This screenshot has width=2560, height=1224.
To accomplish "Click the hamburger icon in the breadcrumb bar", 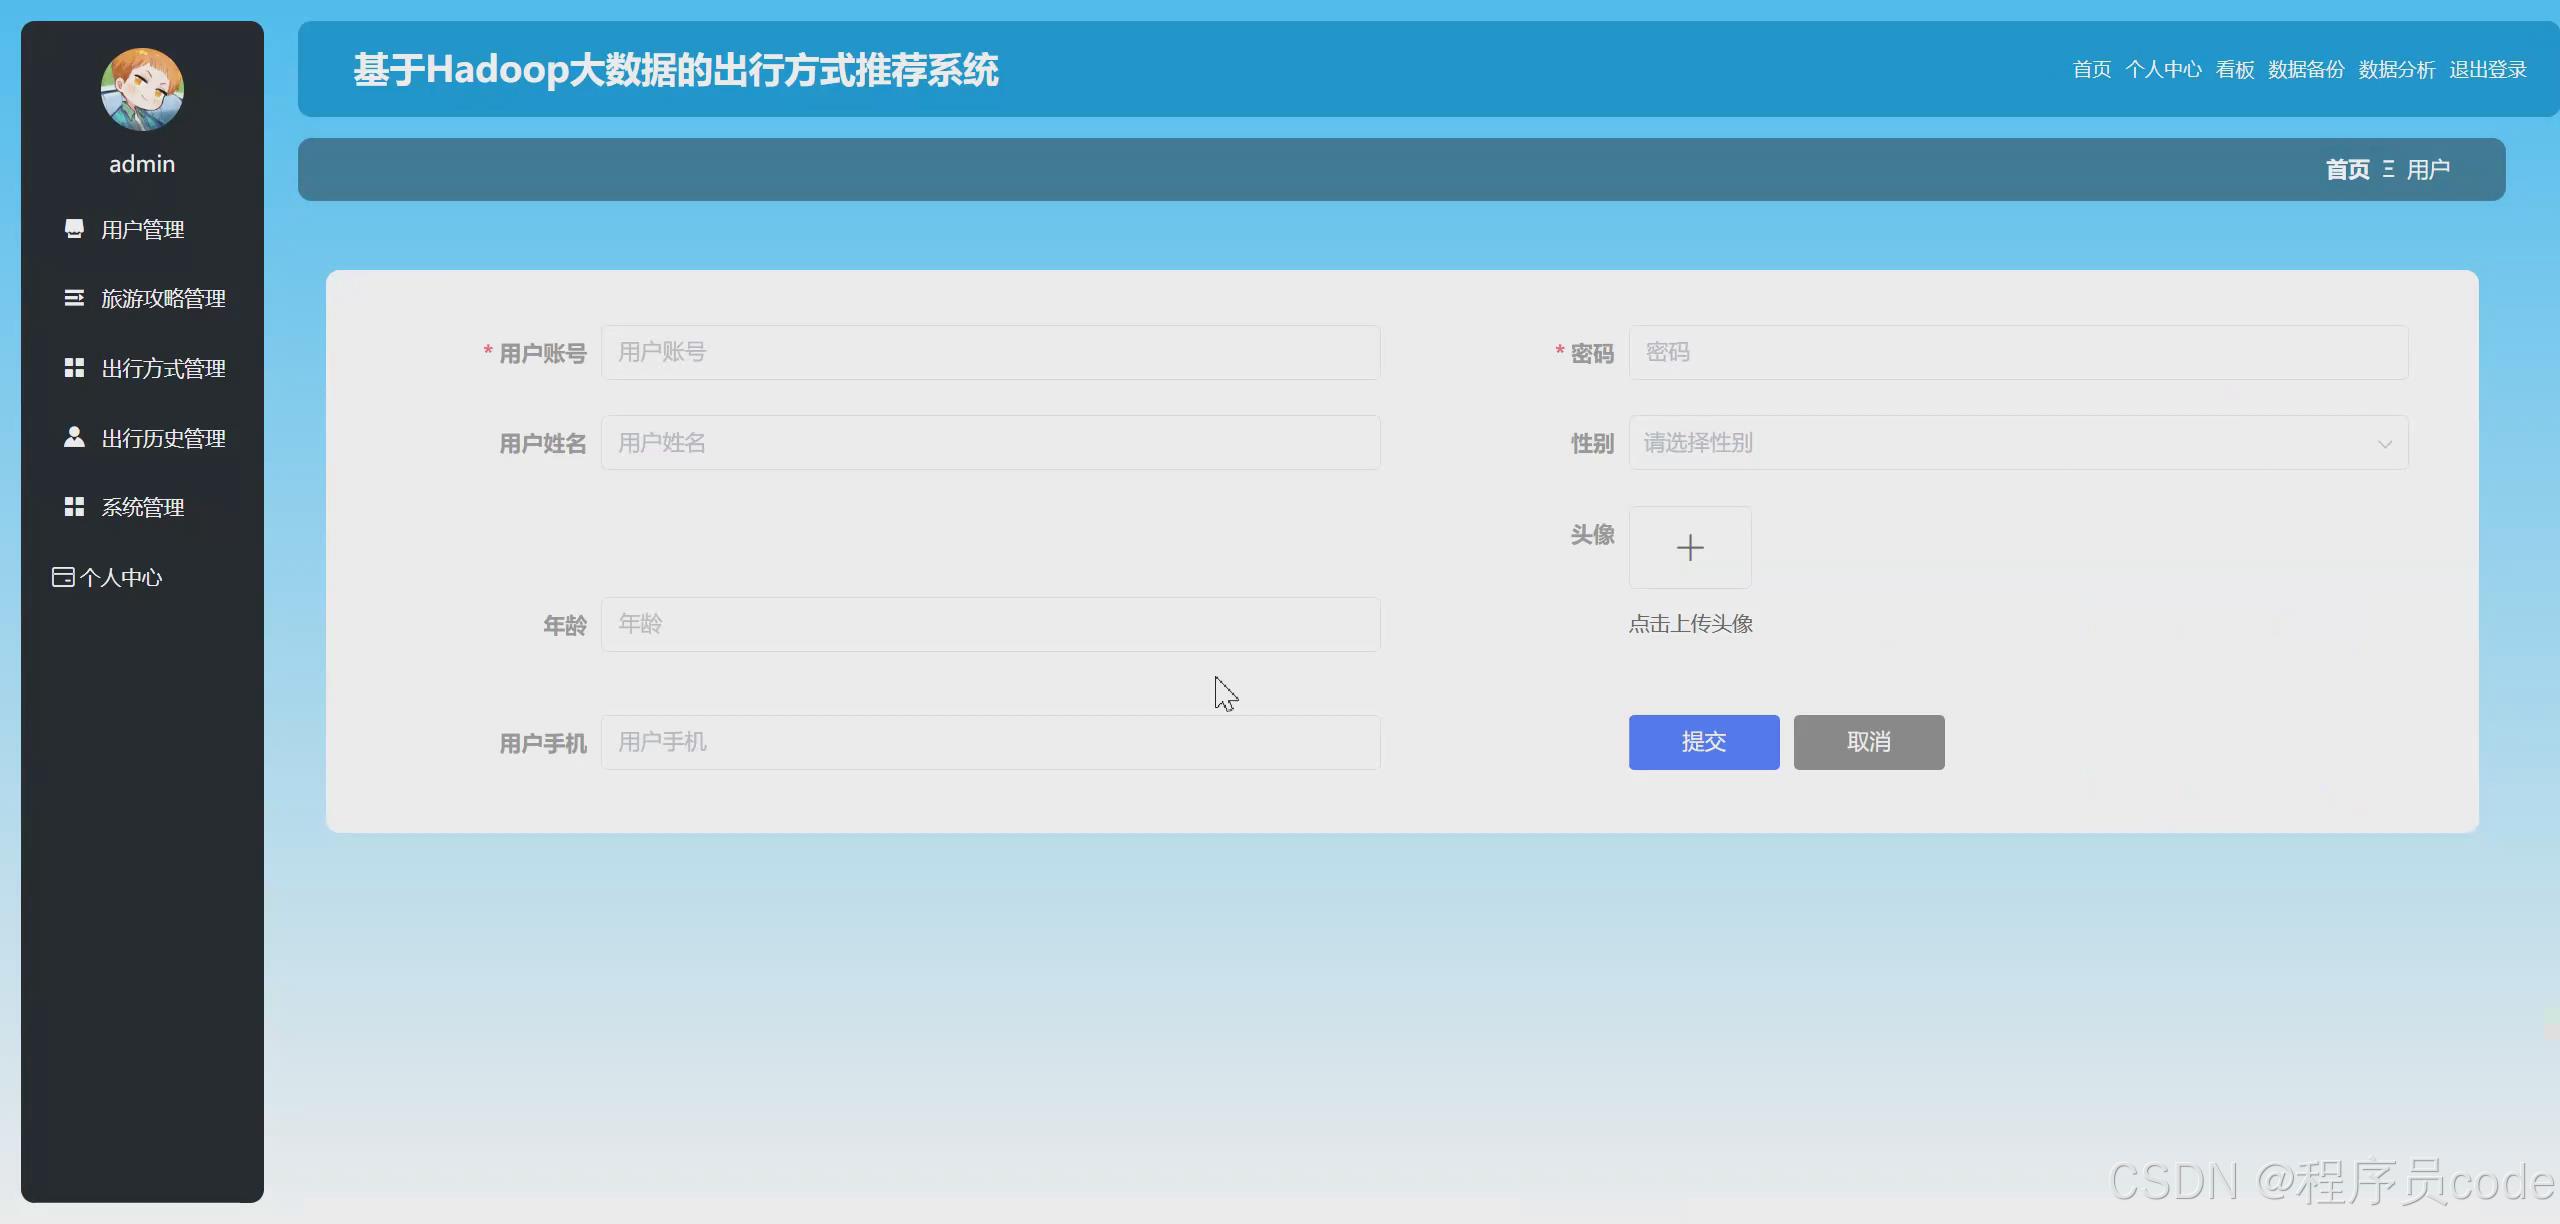I will [2388, 170].
